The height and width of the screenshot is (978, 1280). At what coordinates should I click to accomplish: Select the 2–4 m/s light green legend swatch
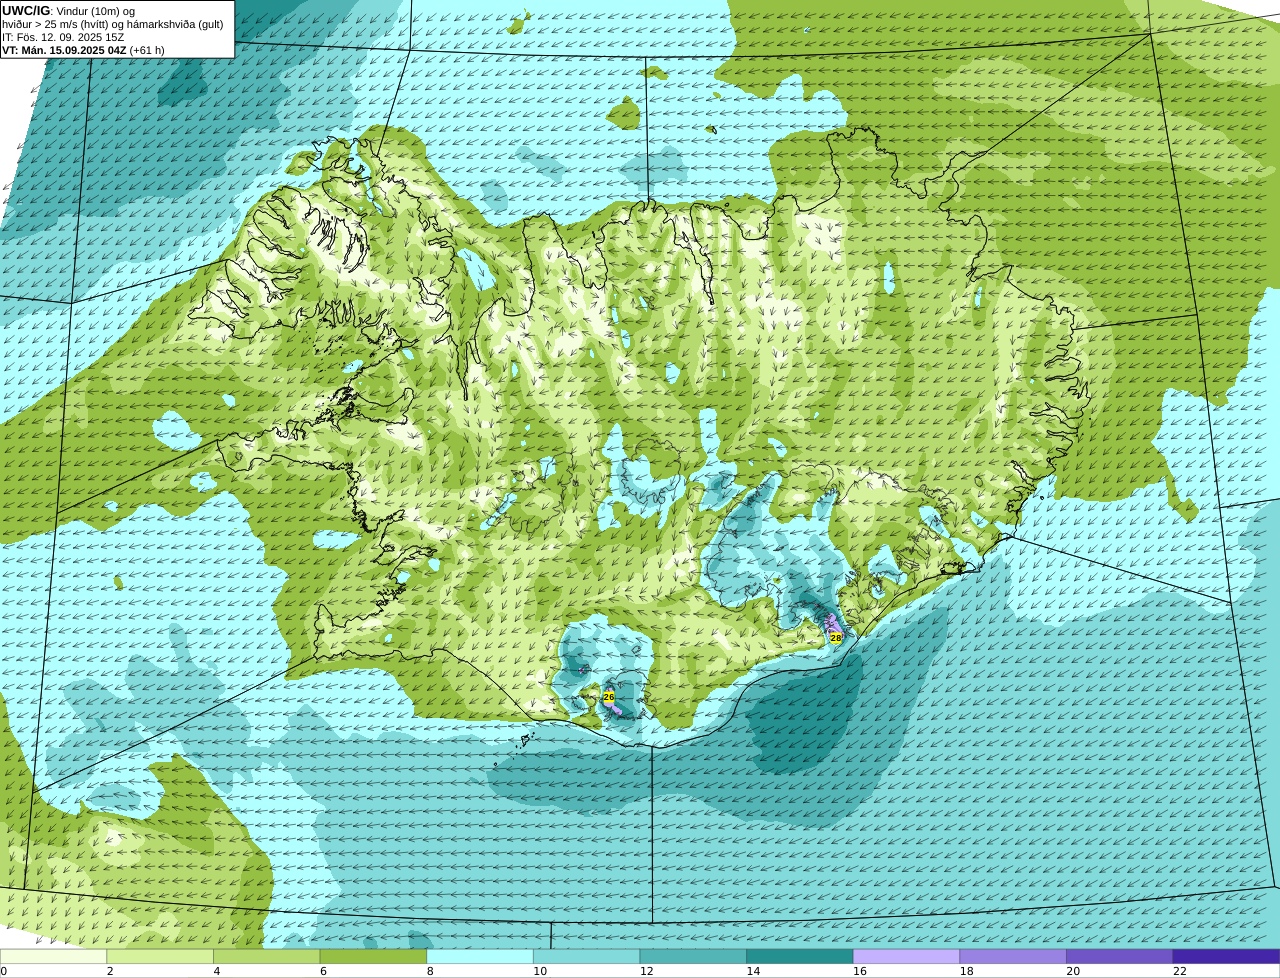pyautogui.click(x=160, y=956)
